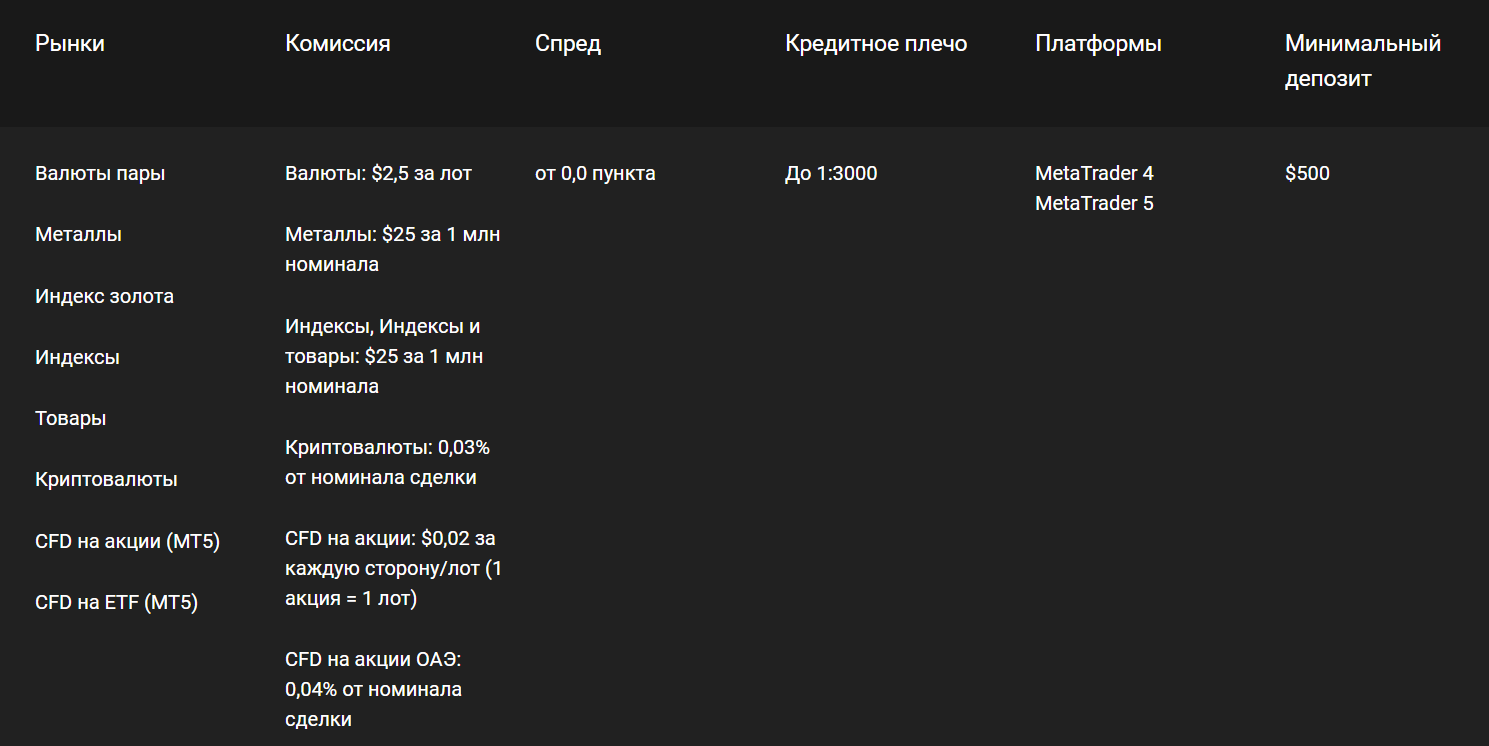1489x746 pixels.
Task: Click the До 1:3000 leverage value
Action: (831, 174)
